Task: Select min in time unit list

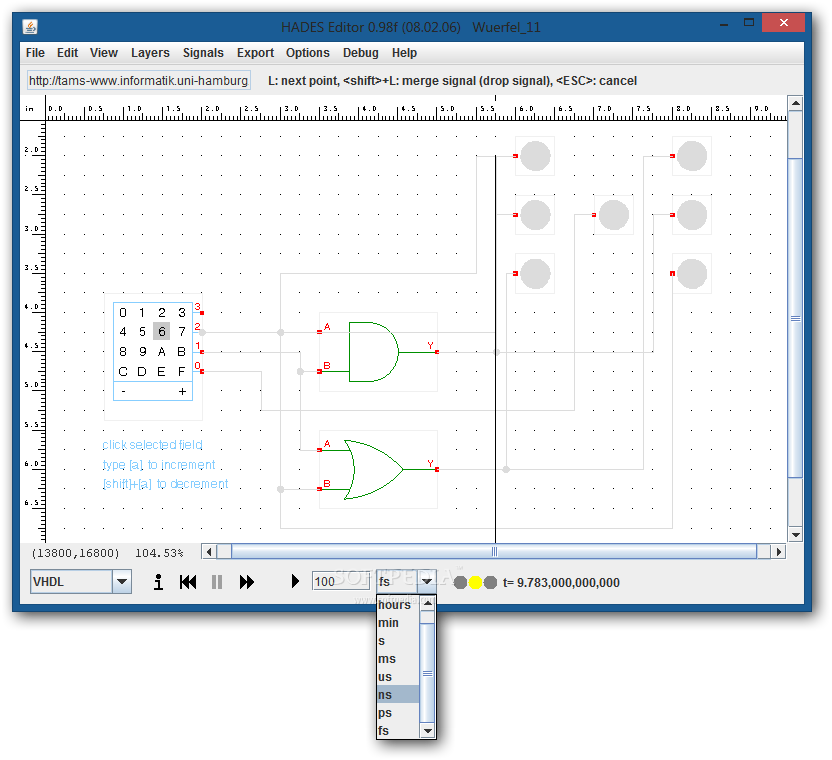Action: [398, 623]
